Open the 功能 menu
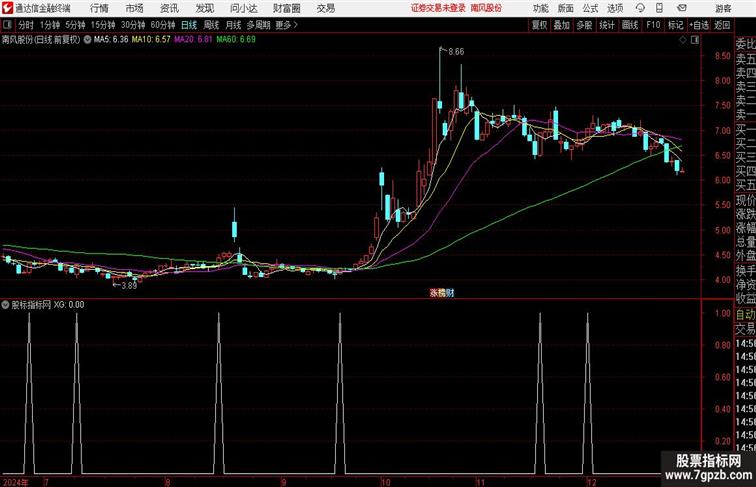The image size is (756, 487). [540, 8]
